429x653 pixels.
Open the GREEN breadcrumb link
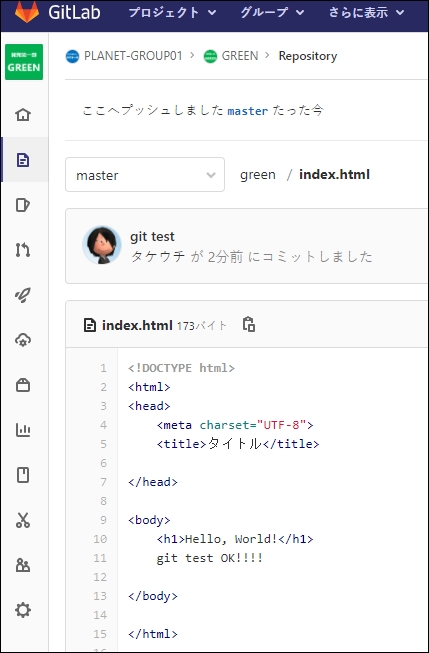(x=240, y=56)
